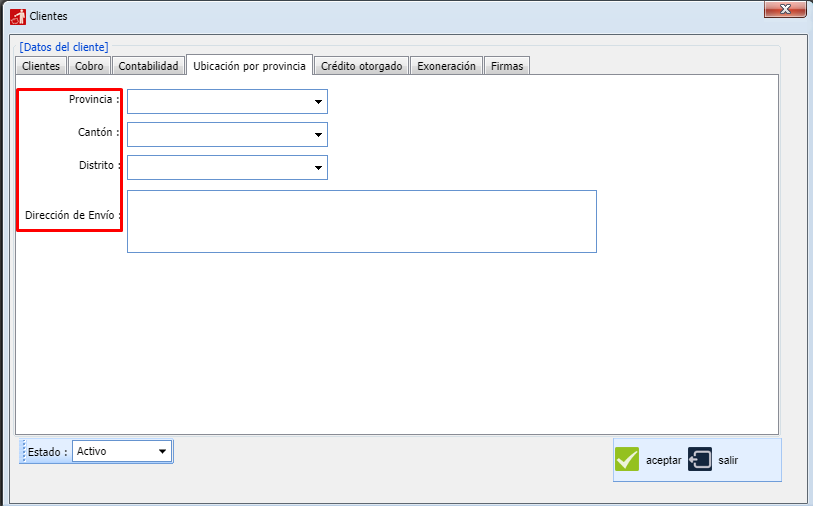Click the dotted grip handle beside Estado
This screenshot has height=506, width=813.
(23, 451)
